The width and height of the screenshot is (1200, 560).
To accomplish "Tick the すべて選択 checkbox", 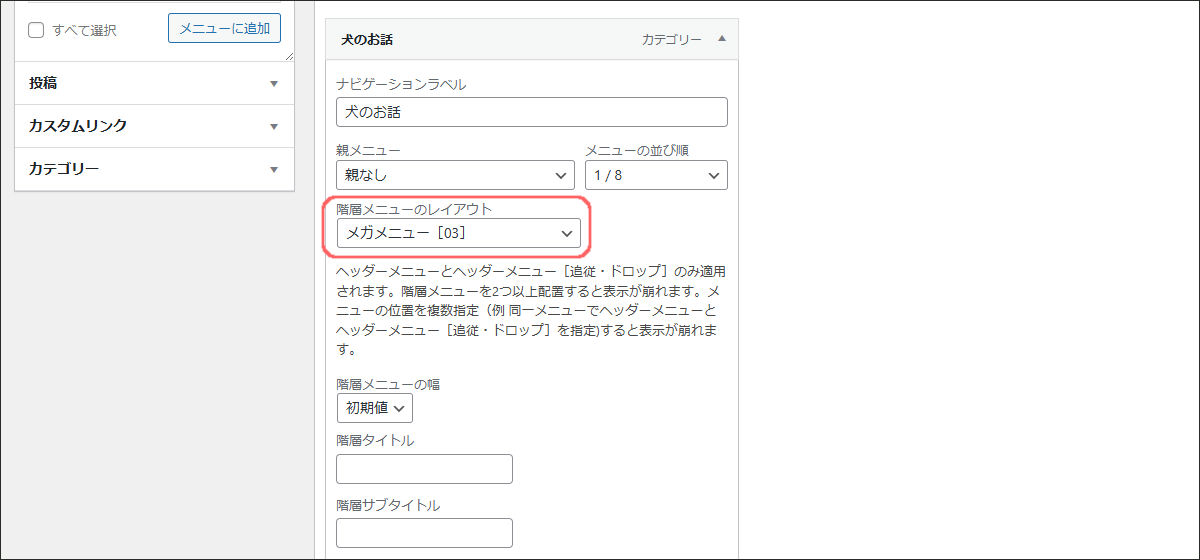I will 36,30.
